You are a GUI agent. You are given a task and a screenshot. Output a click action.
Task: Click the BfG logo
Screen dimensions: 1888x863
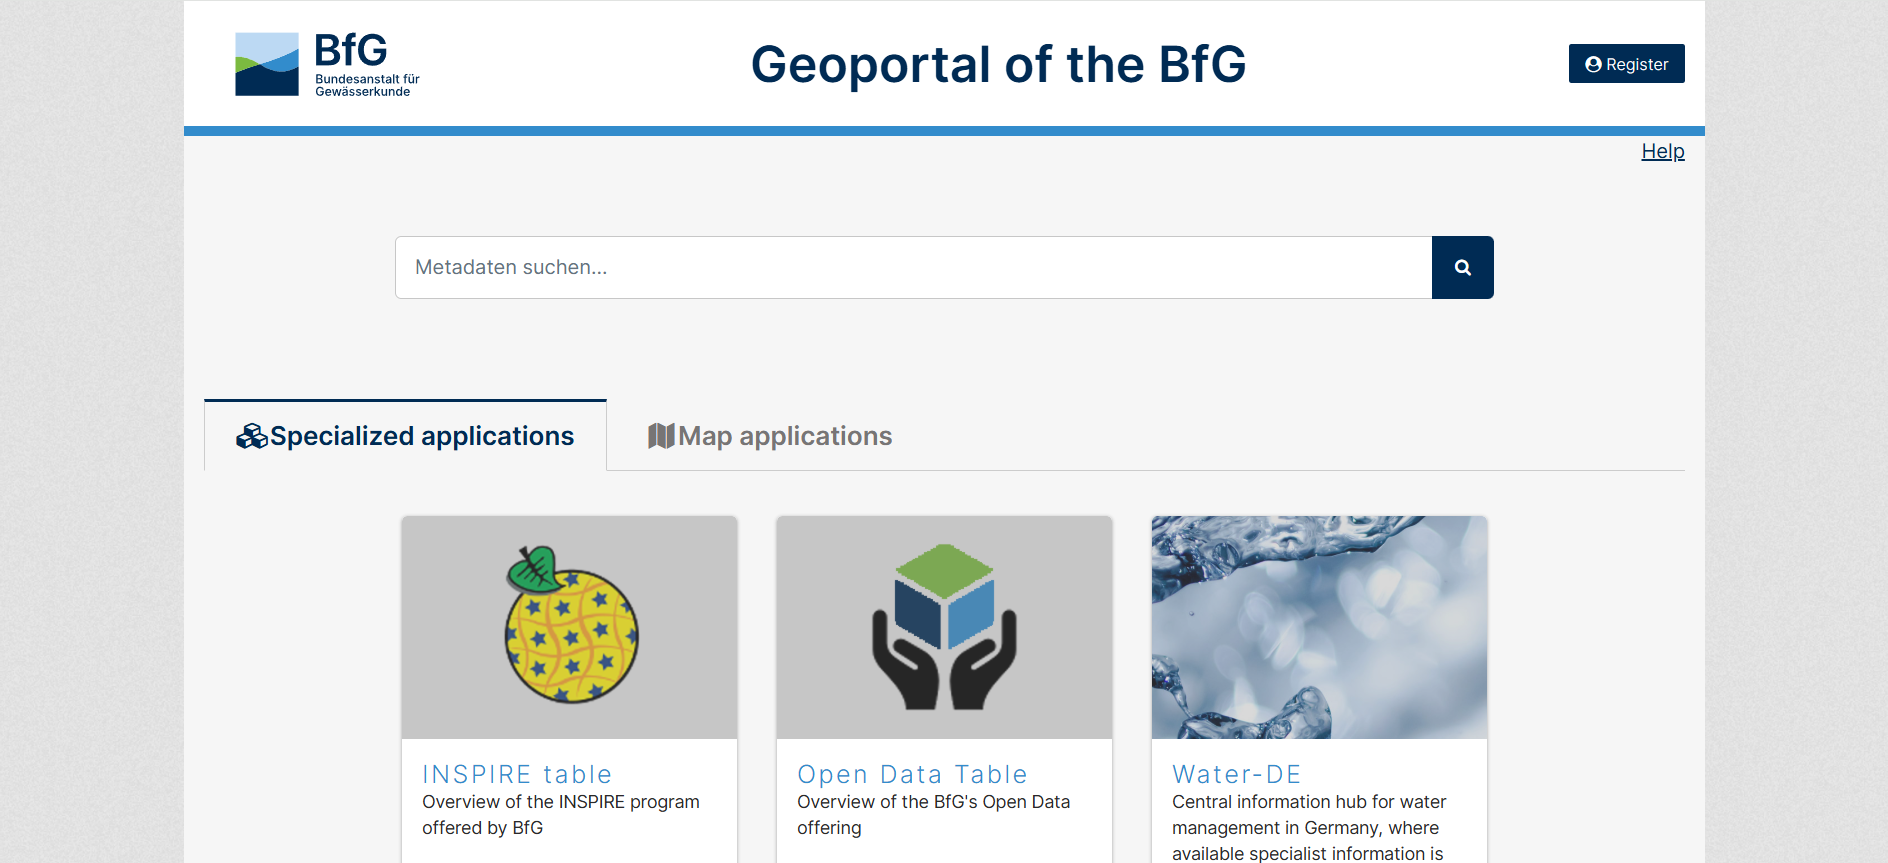[327, 64]
